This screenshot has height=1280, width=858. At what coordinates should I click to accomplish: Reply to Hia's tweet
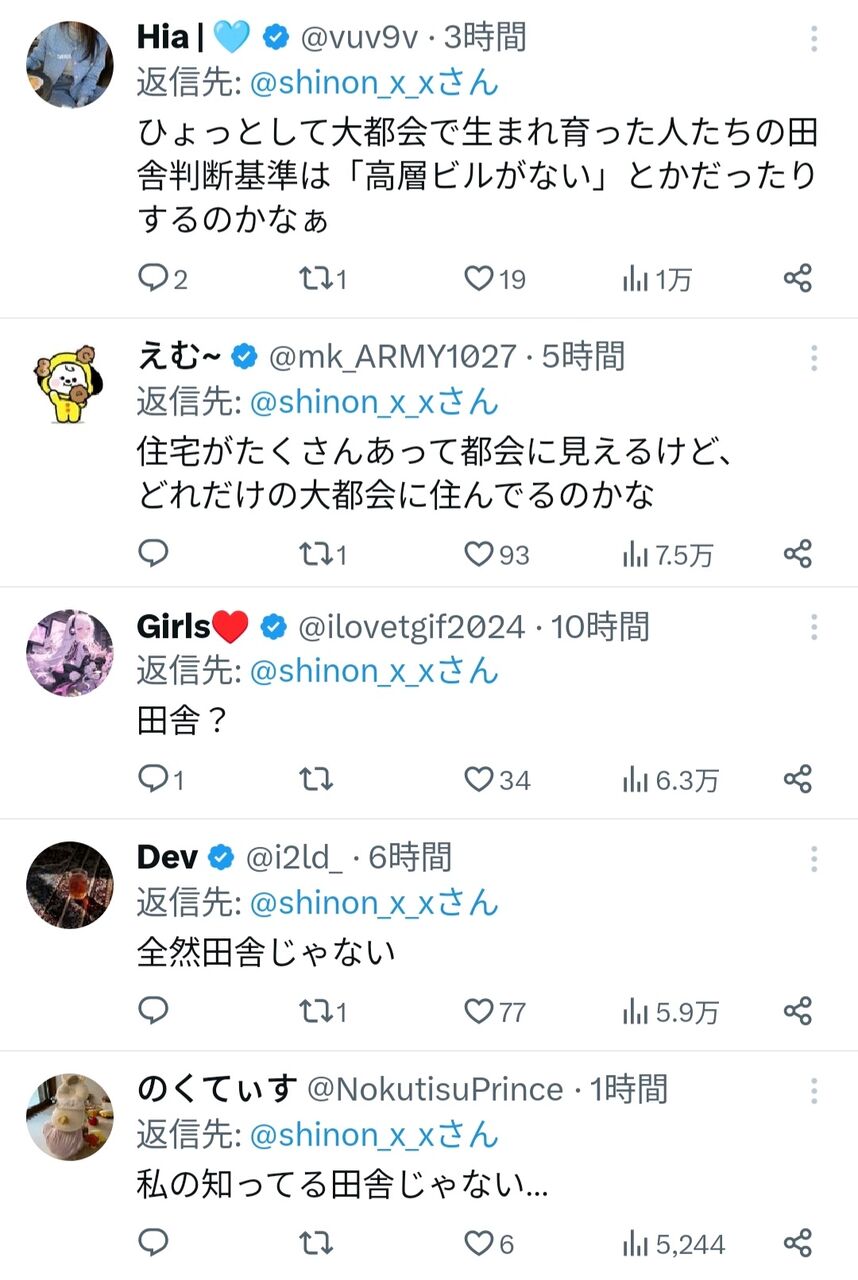tap(162, 279)
